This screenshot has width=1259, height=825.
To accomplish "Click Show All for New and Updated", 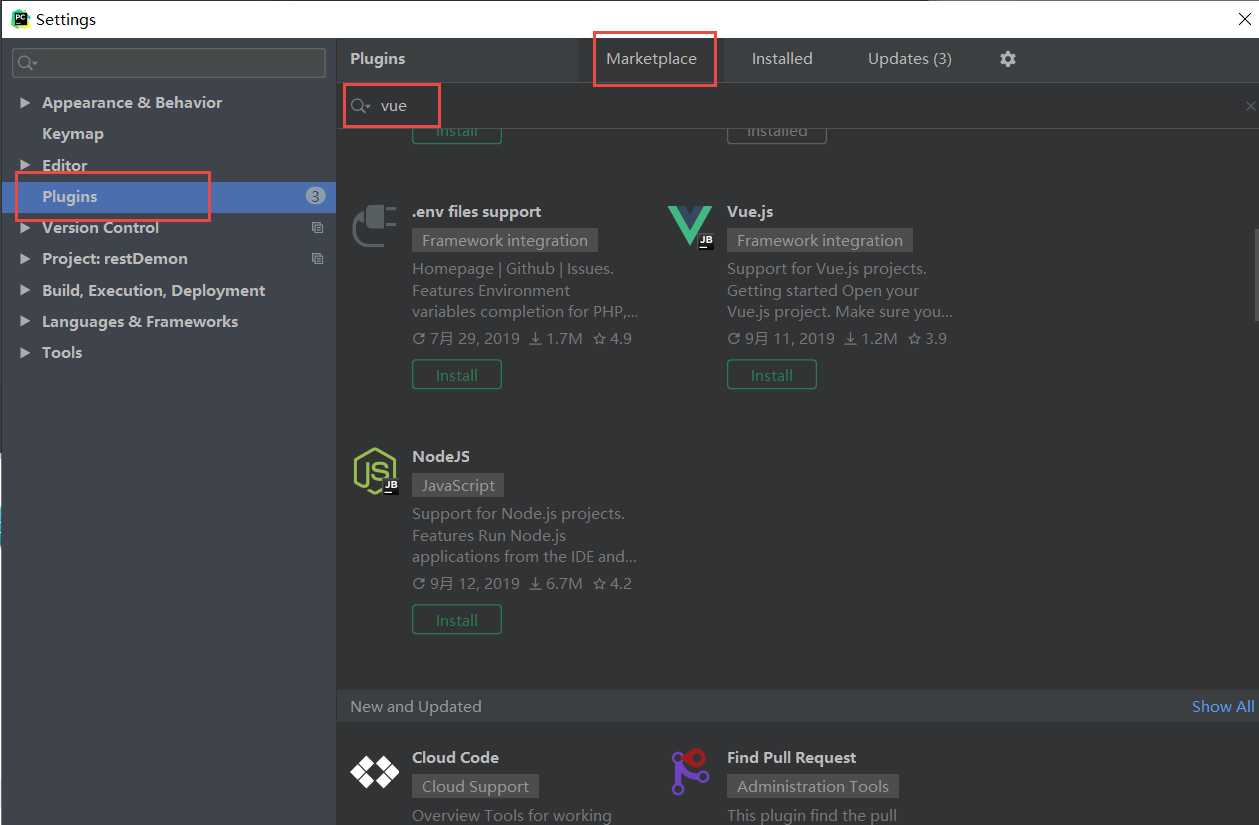I will point(1223,706).
